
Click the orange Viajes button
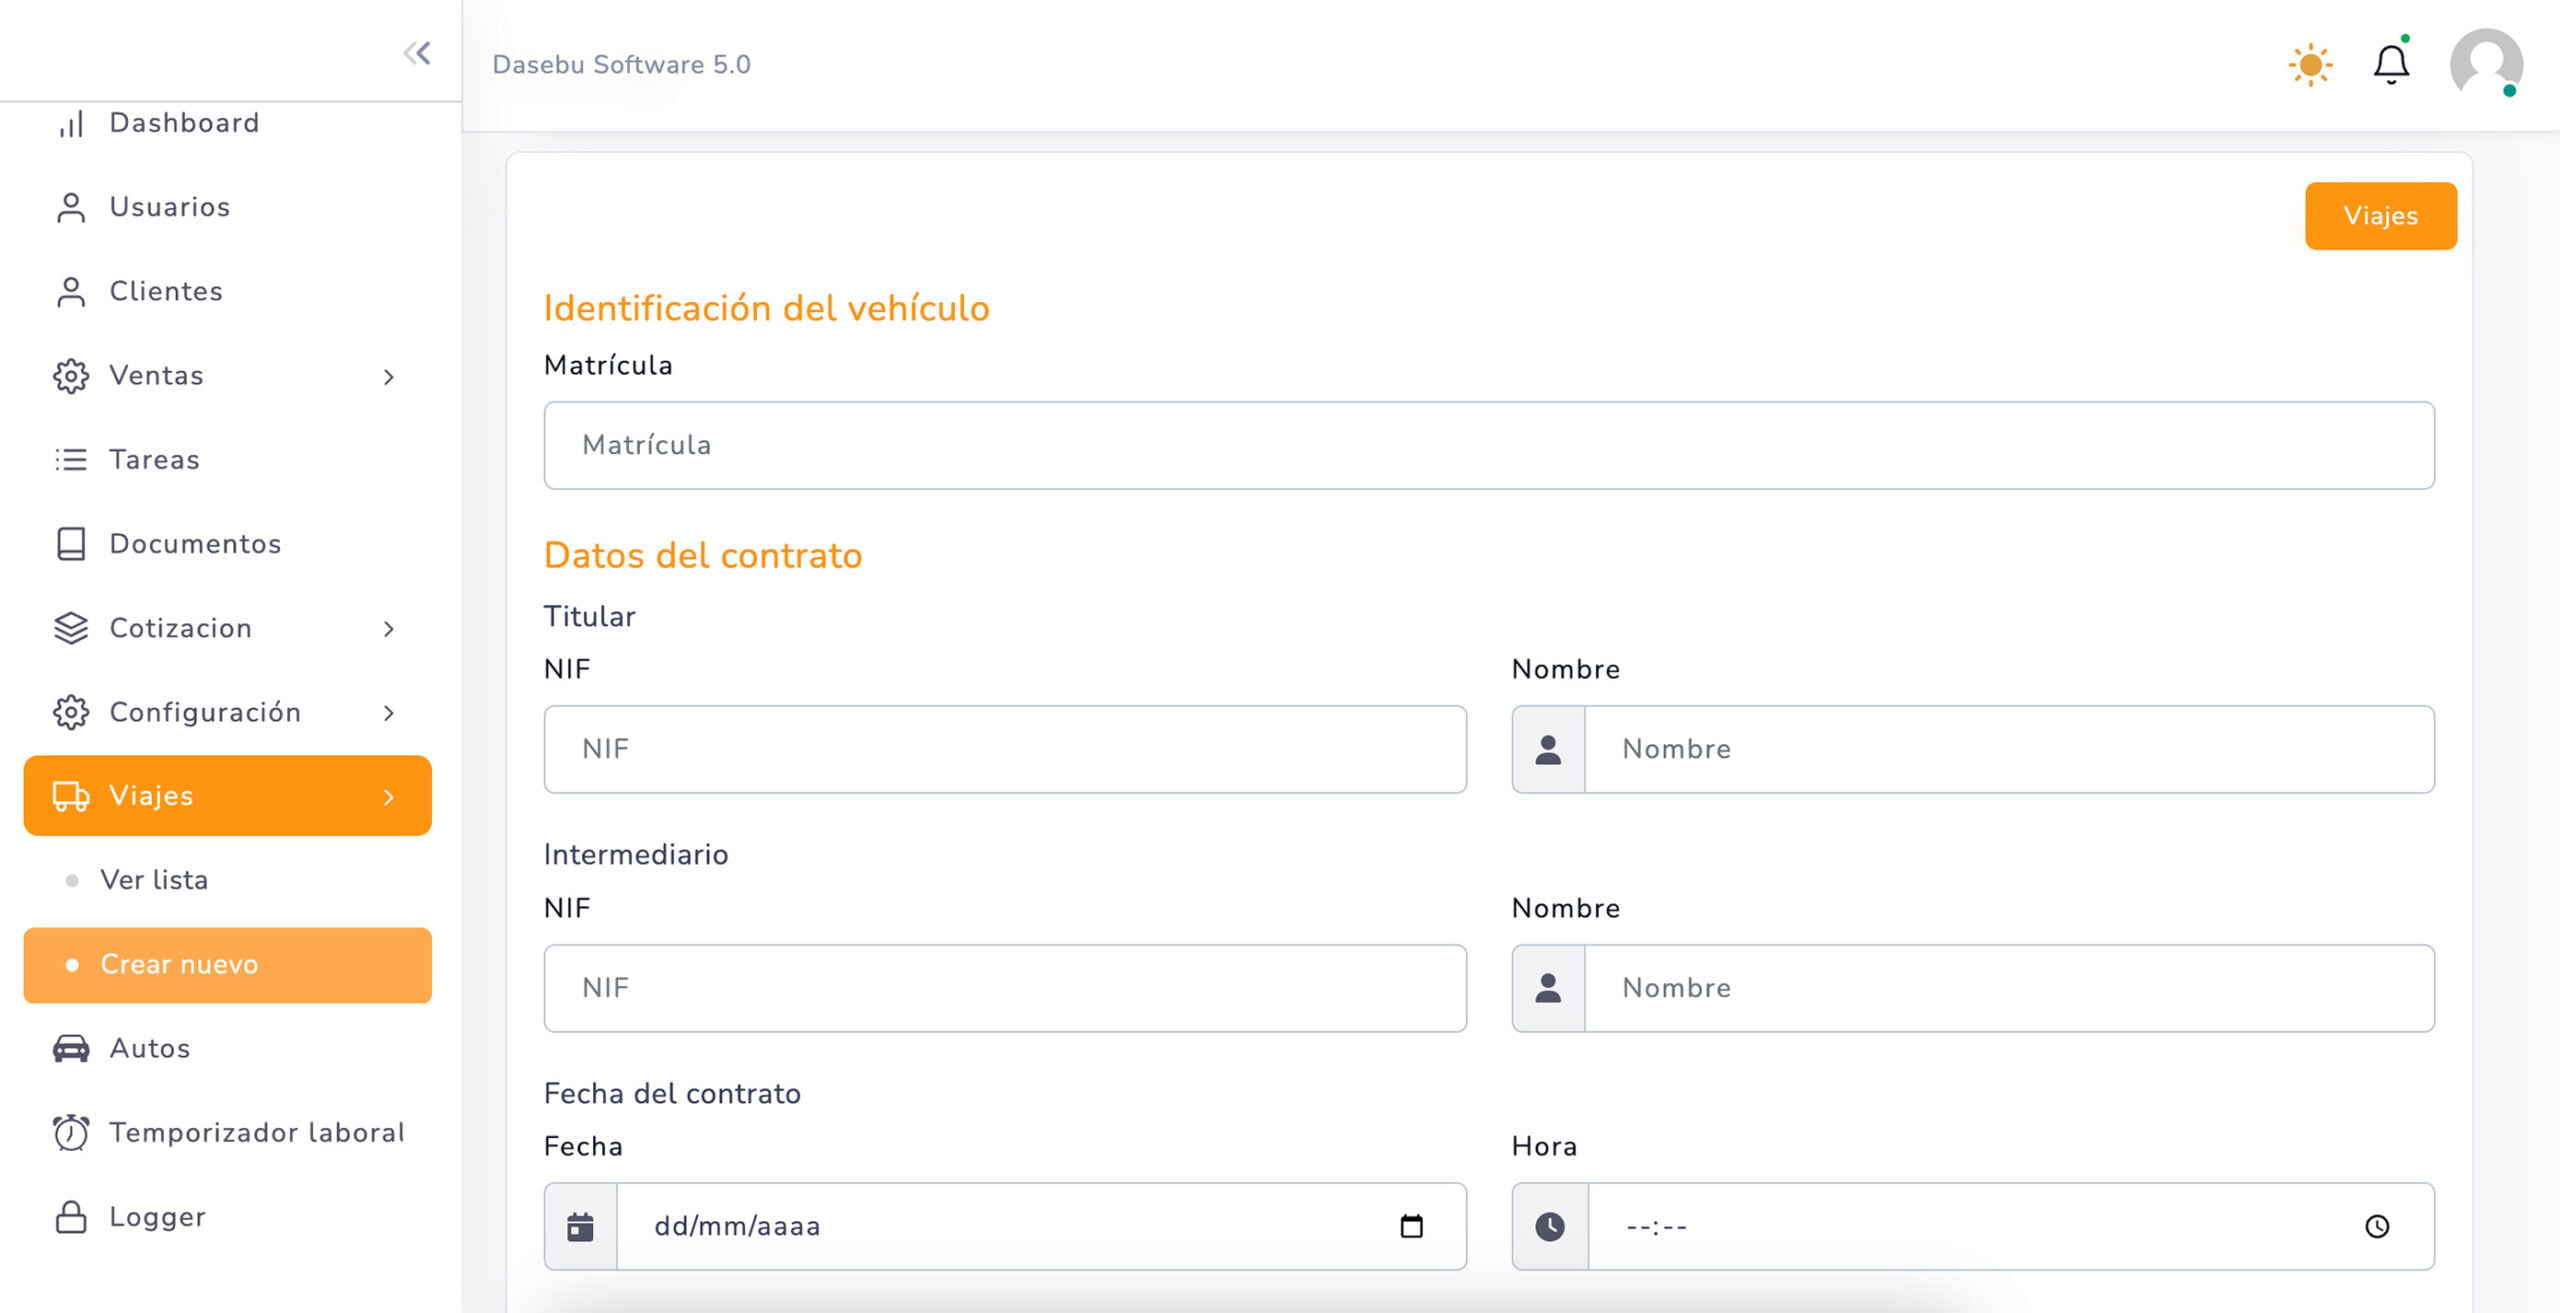pyautogui.click(x=2380, y=215)
